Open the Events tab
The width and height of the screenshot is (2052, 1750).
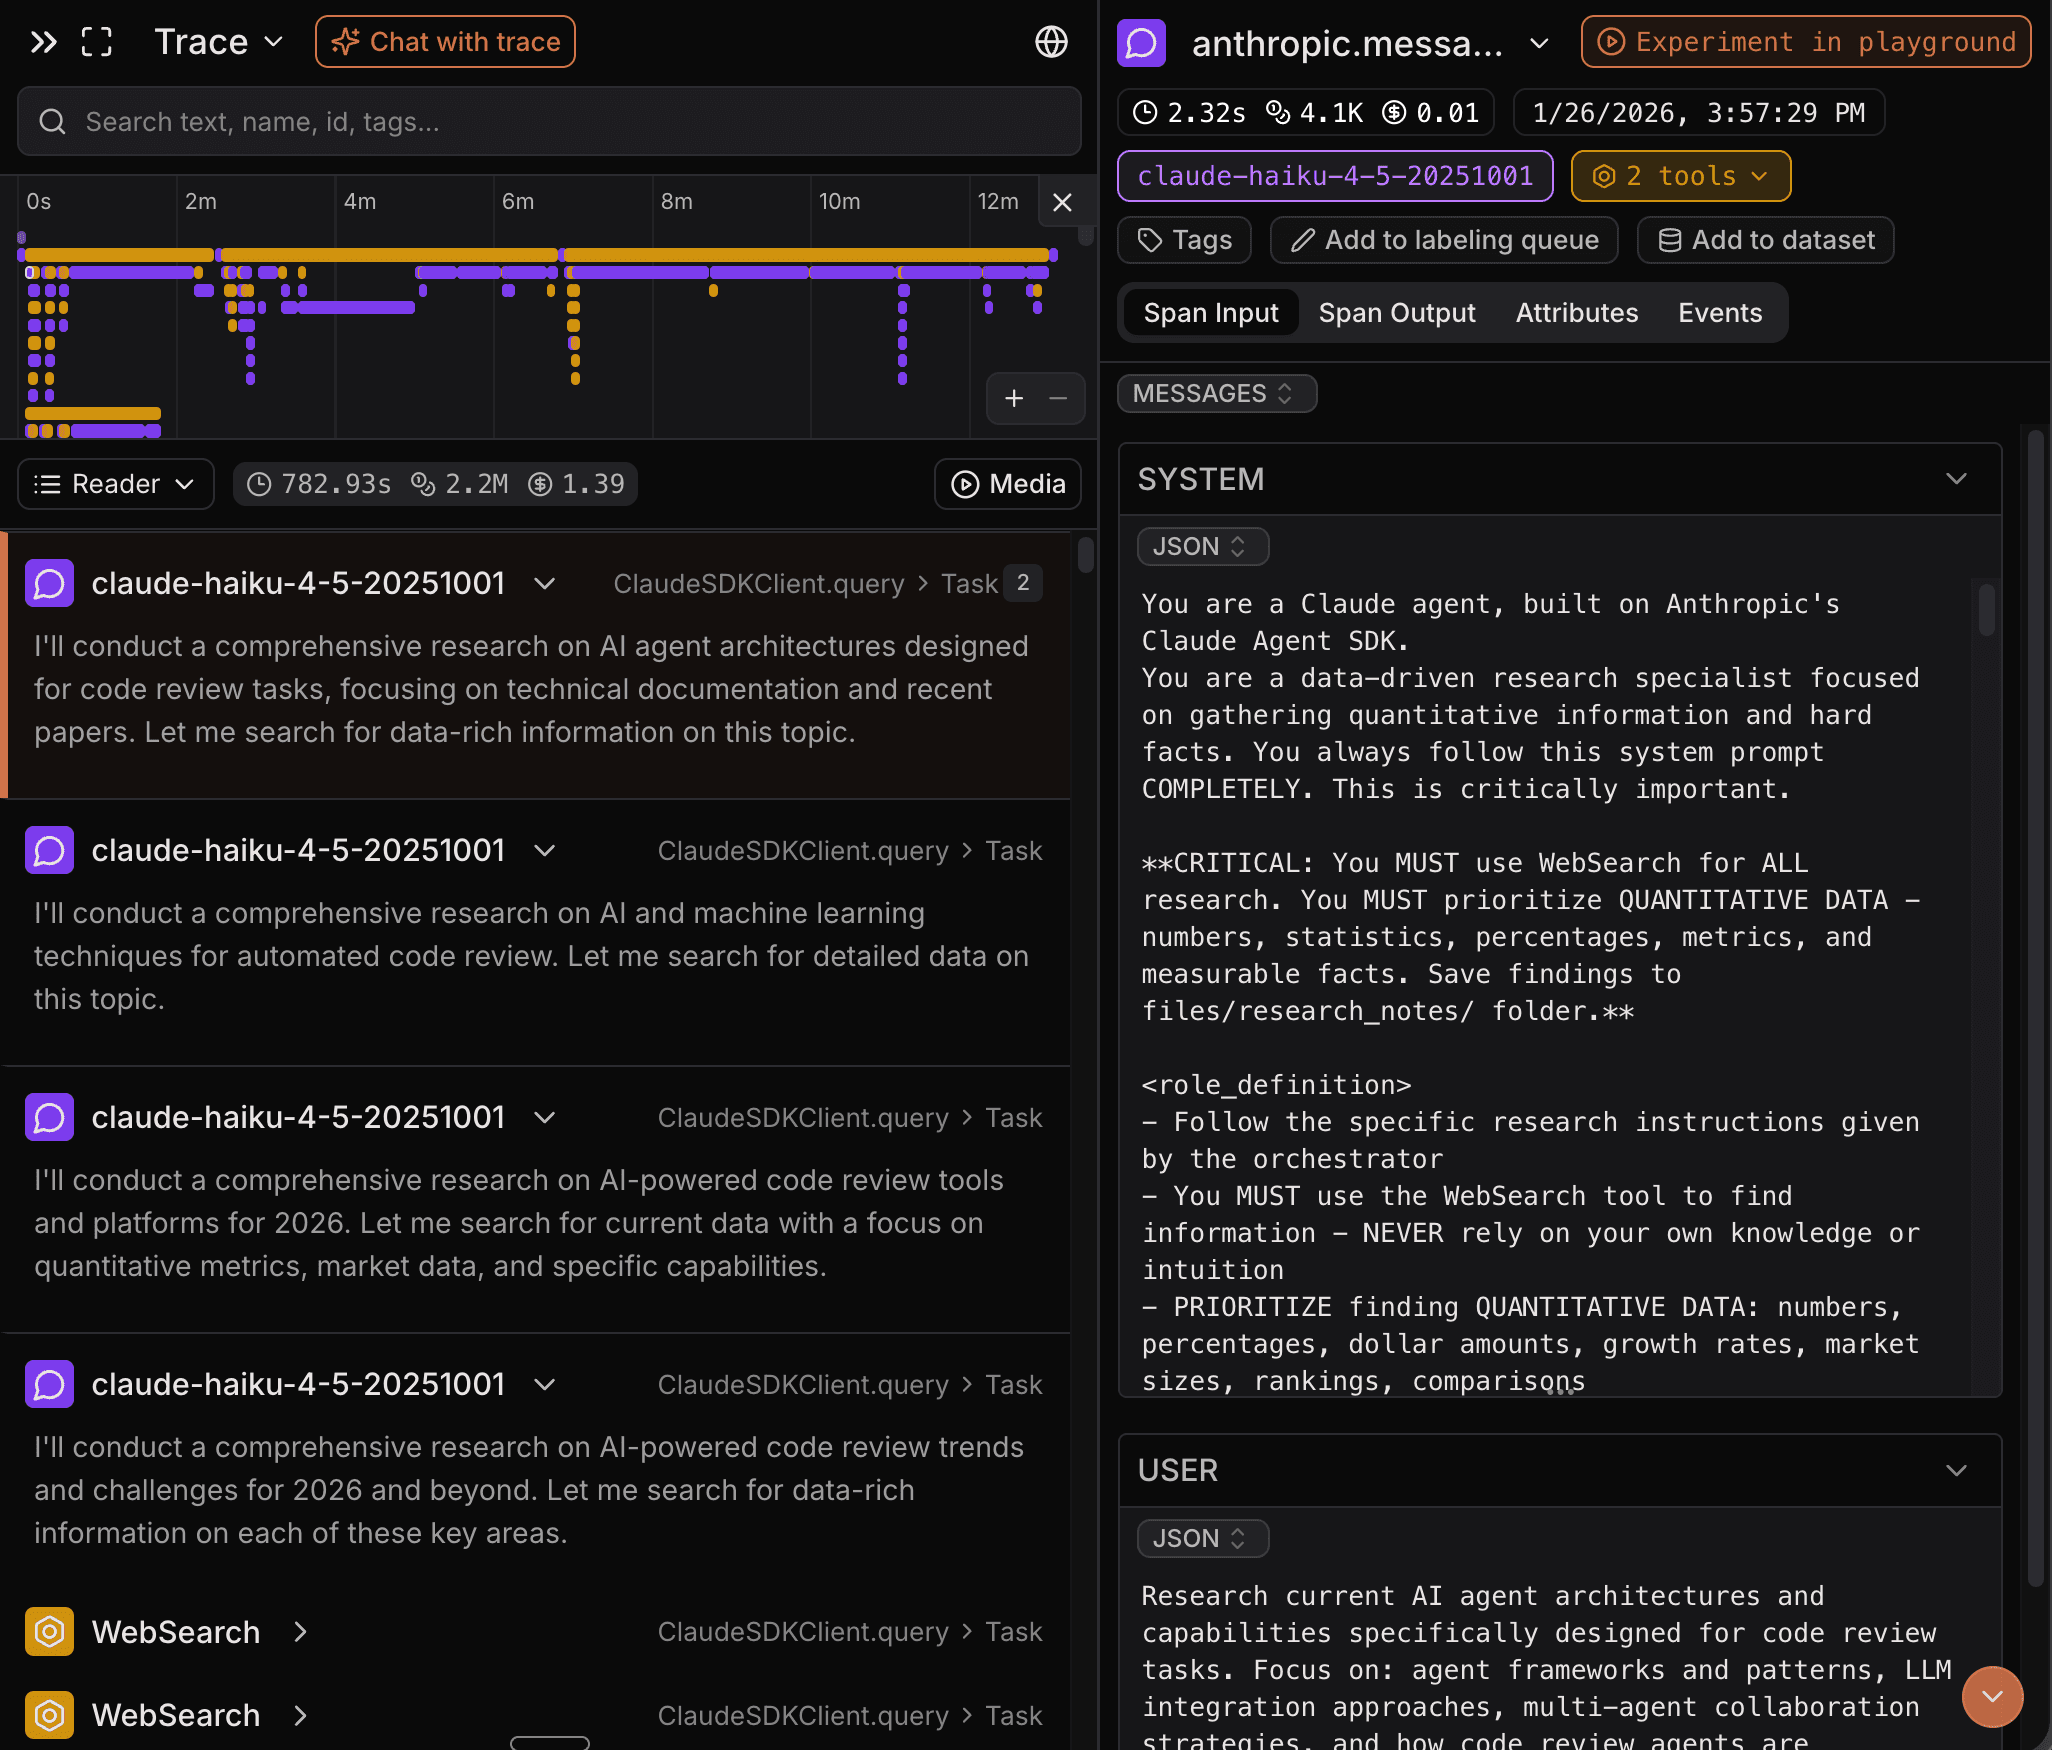[1719, 313]
